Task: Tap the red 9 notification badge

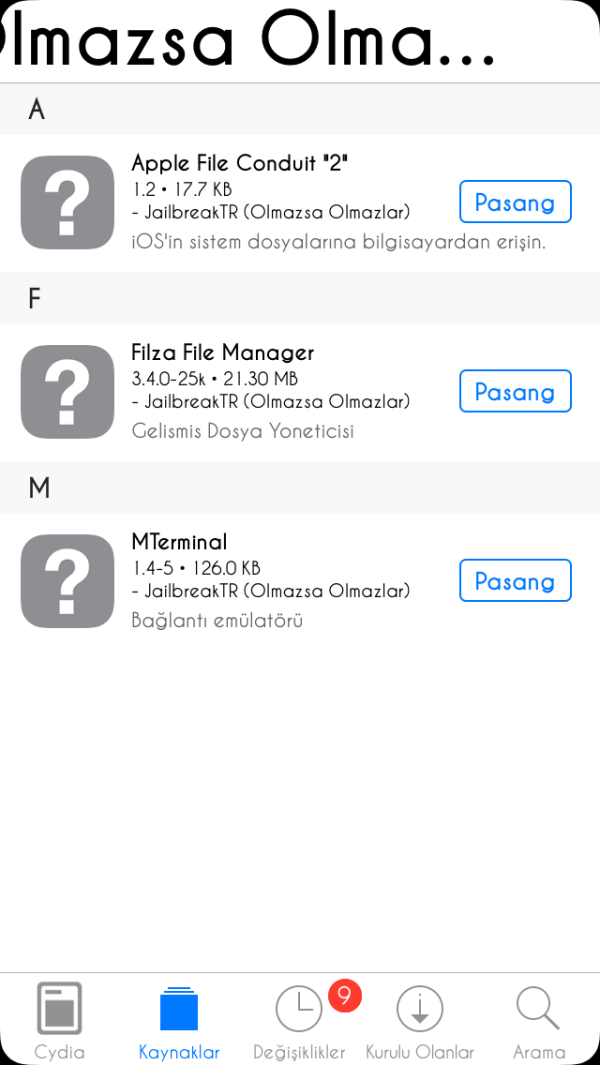Action: point(344,995)
